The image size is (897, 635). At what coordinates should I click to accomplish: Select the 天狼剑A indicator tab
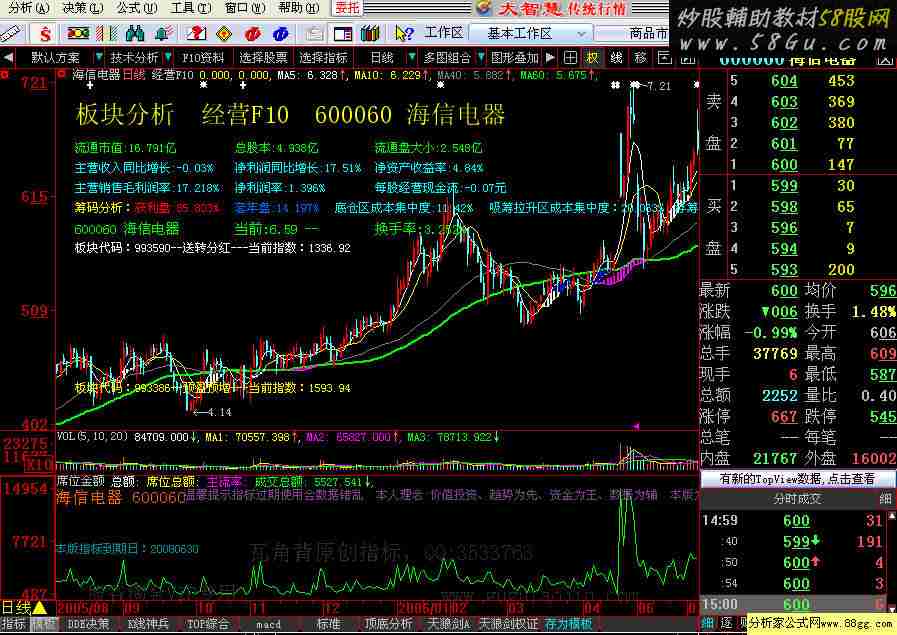pyautogui.click(x=448, y=624)
